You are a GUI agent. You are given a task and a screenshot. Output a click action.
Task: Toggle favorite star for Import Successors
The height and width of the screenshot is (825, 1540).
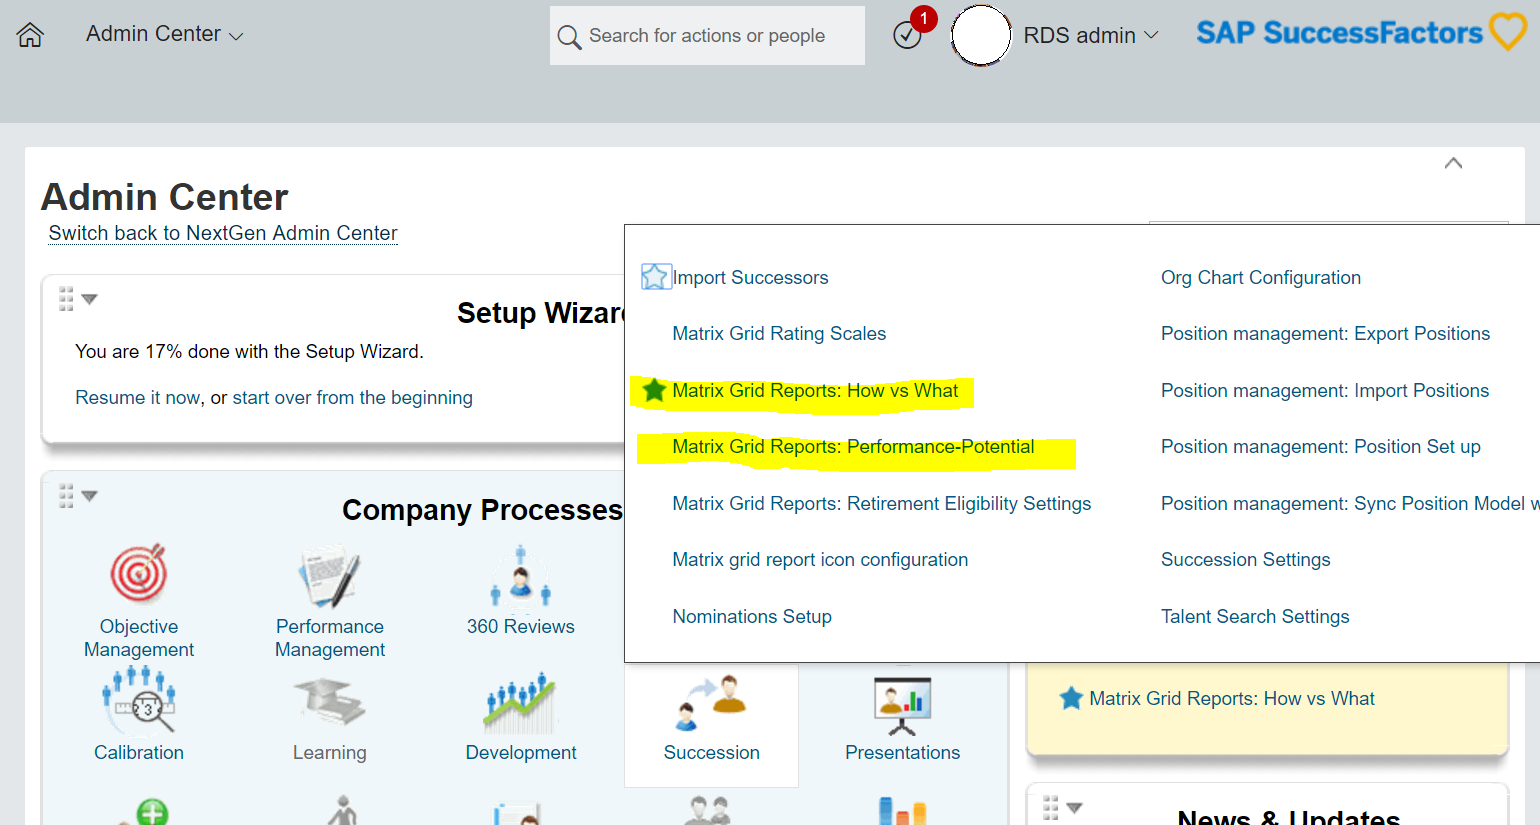(655, 277)
